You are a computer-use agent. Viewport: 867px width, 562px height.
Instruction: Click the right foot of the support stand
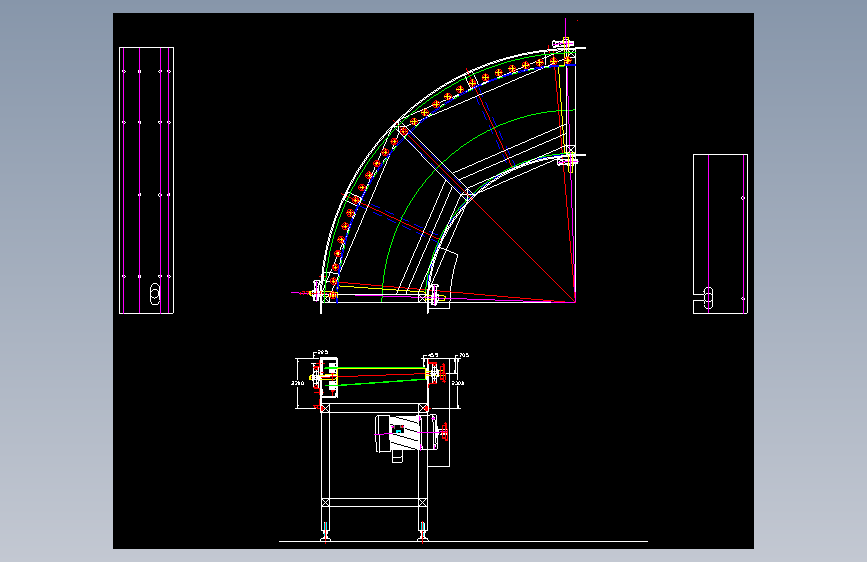pyautogui.click(x=423, y=533)
